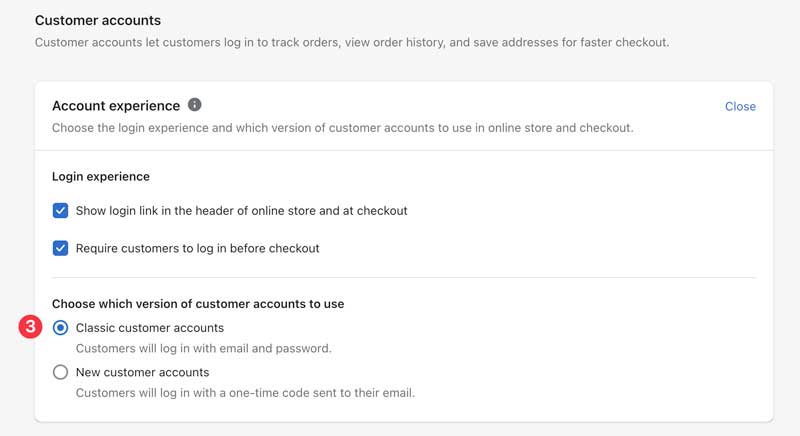Select the Classic customer accounts radio button
Viewport: 800px width, 436px height.
[x=60, y=328]
